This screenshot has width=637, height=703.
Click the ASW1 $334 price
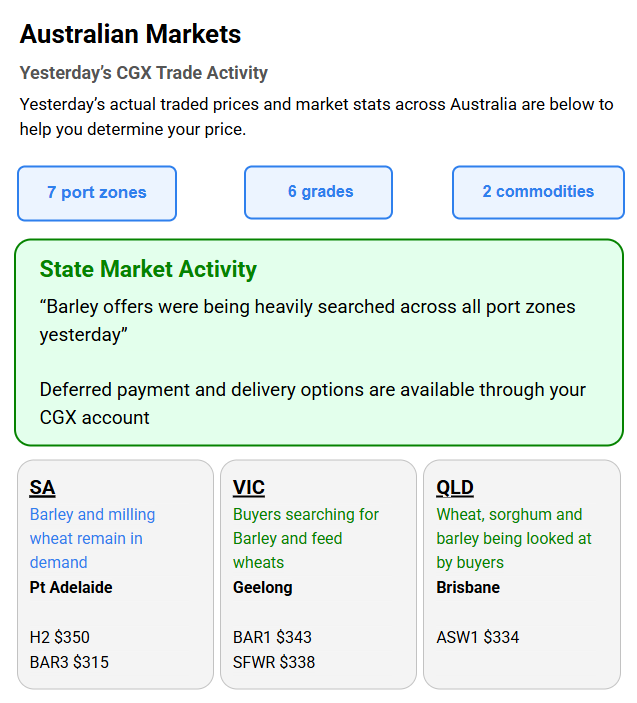pos(478,637)
